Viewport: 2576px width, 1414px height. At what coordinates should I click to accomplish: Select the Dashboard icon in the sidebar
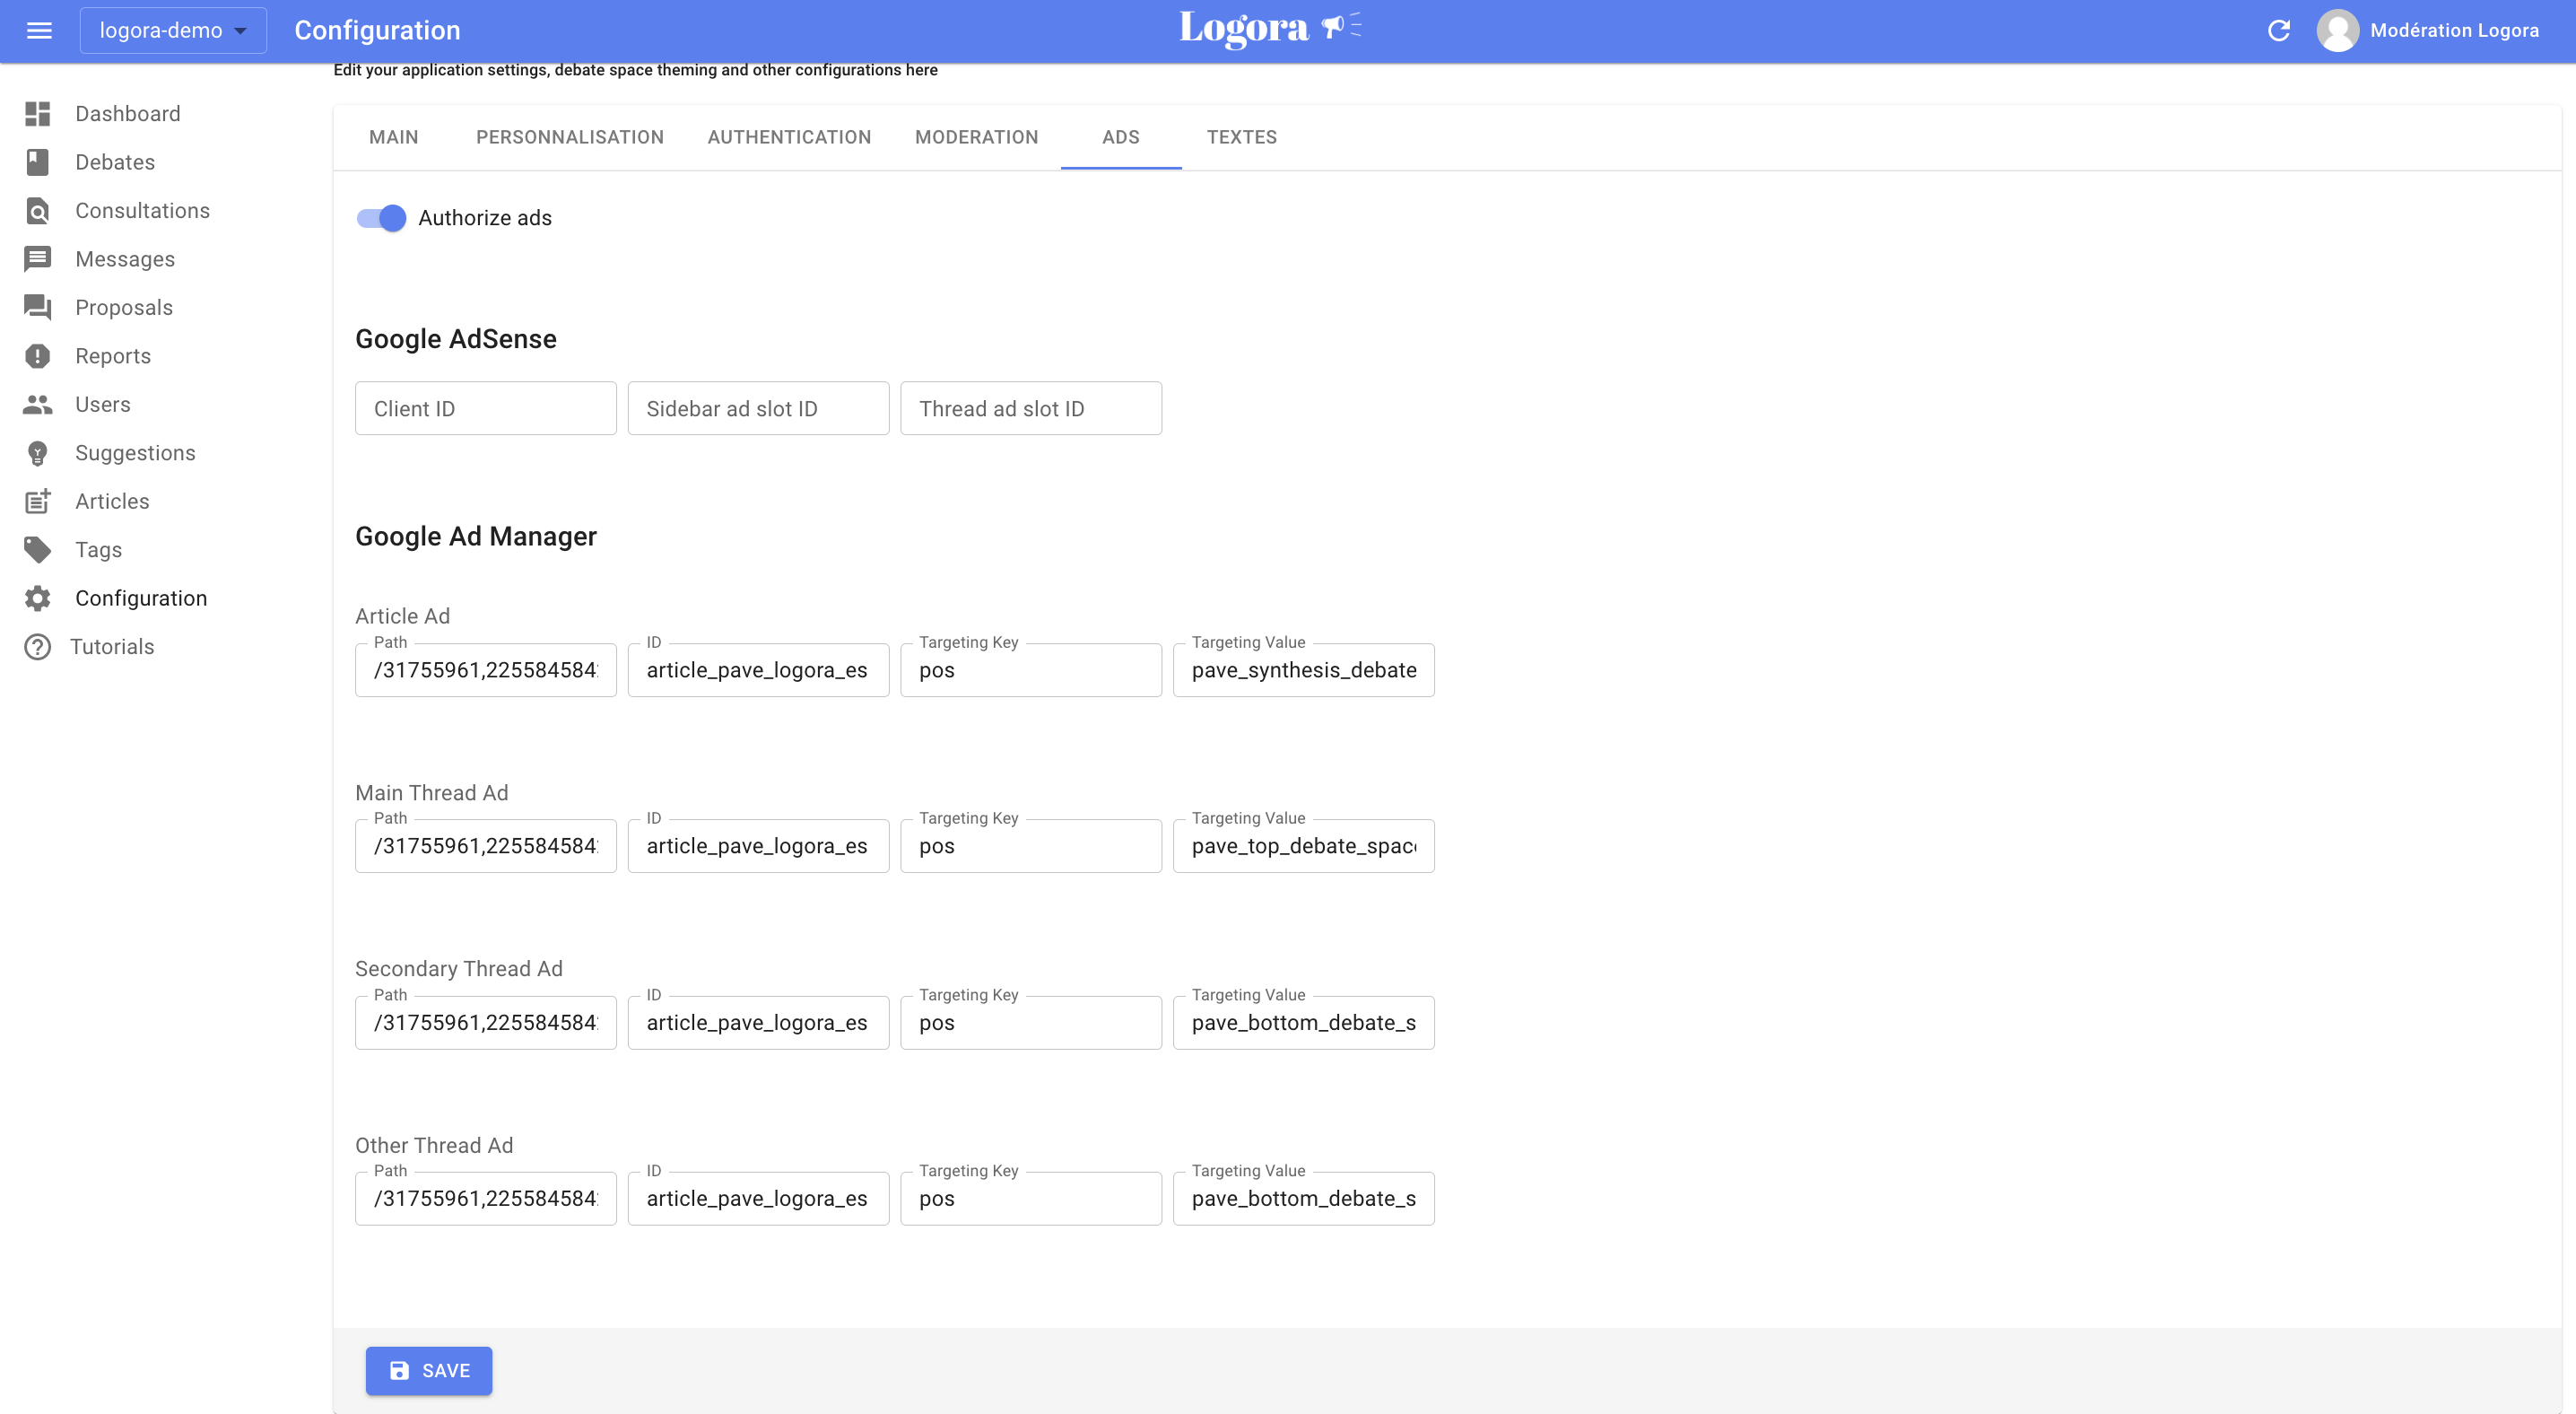point(38,113)
